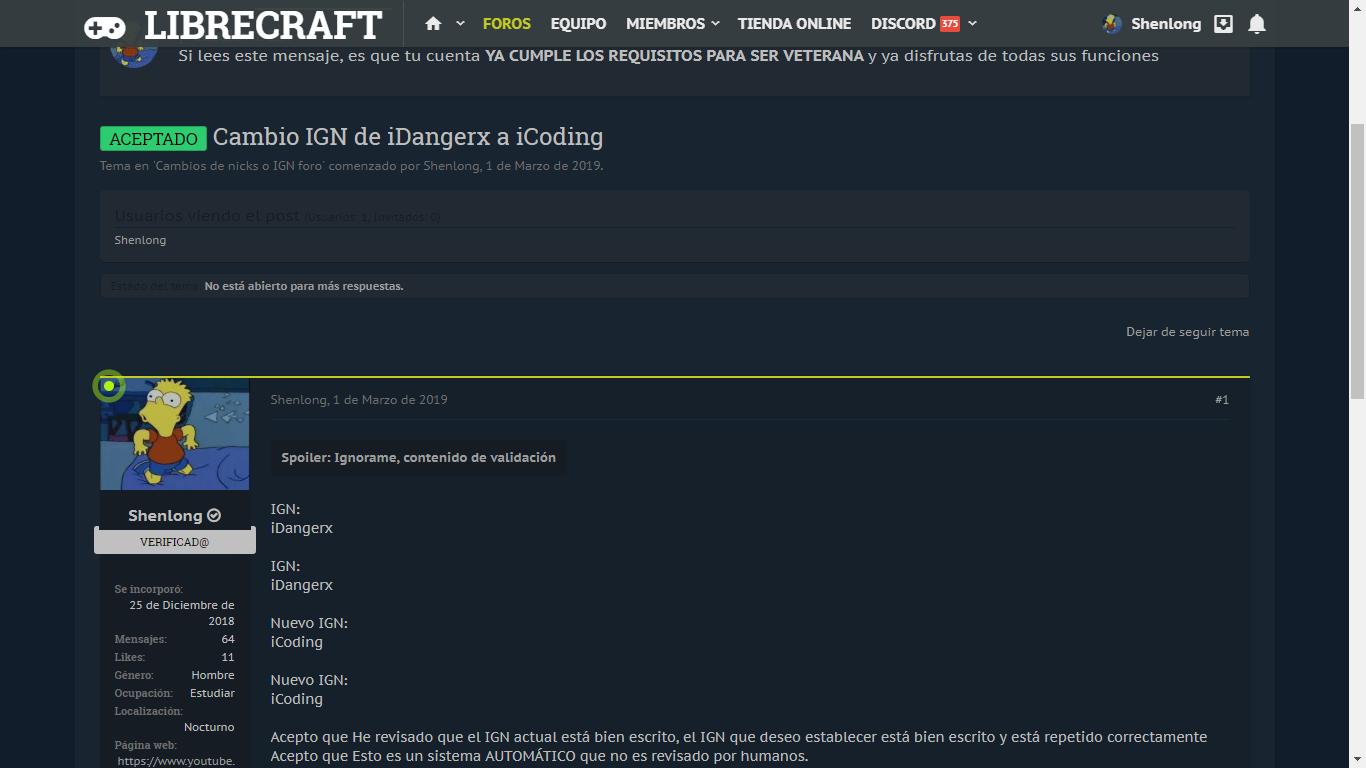Click the Librecraft gamepad logo icon
Screen dimensions: 1366x768
(105, 26)
